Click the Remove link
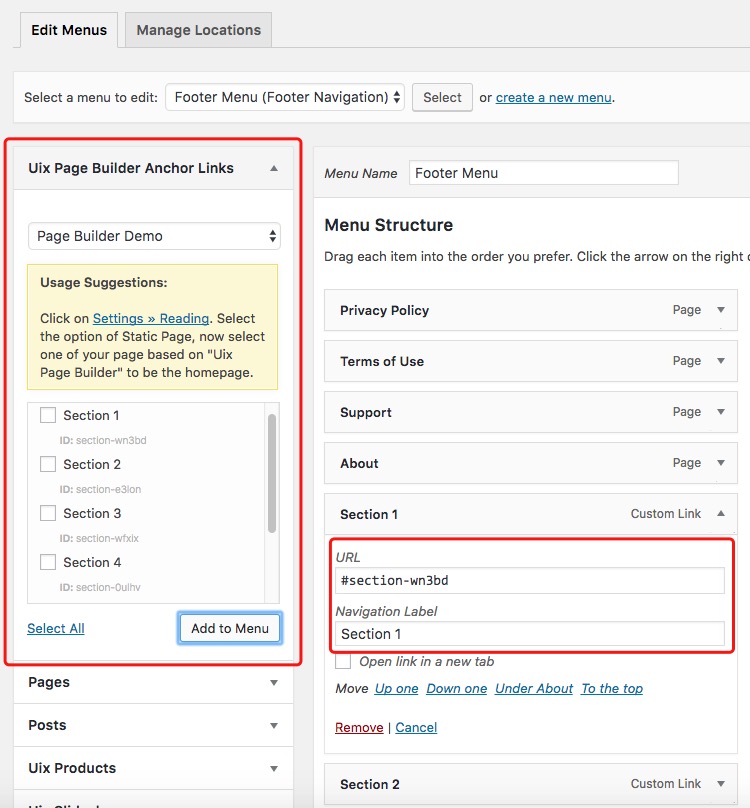This screenshot has width=750, height=808. tap(359, 727)
